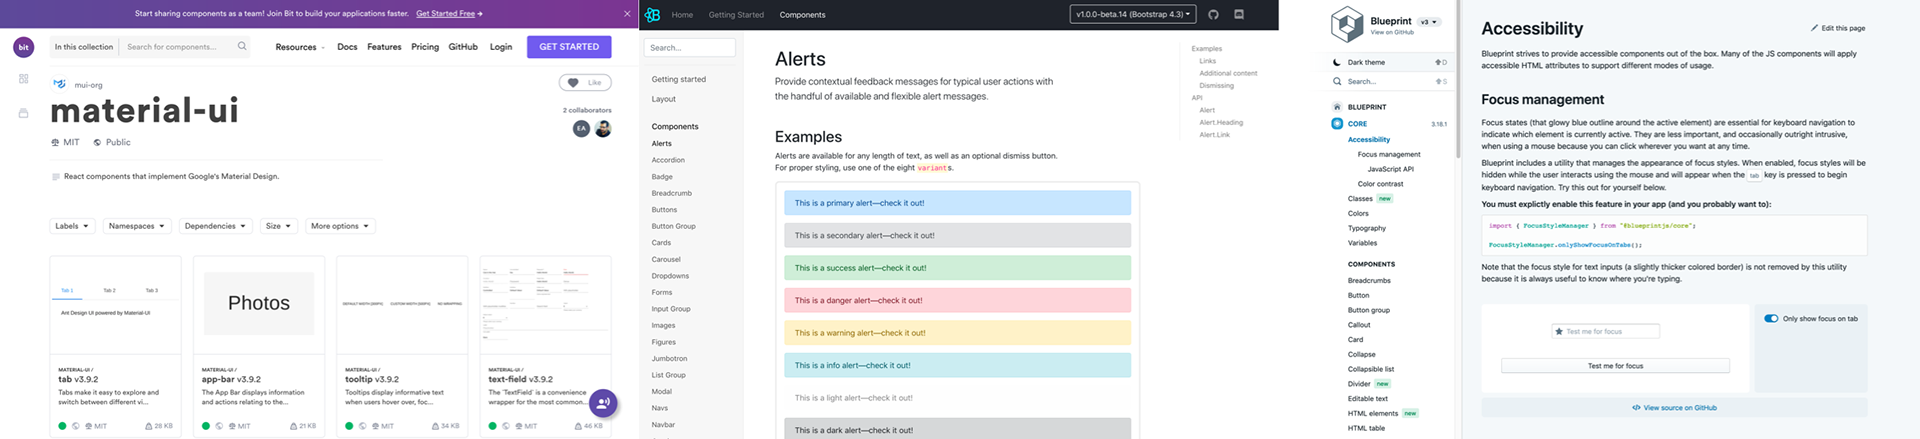Screen dimensions: 1920x439
Task: Open the box icon in the Bit left sidebar
Action: pyautogui.click(x=24, y=113)
